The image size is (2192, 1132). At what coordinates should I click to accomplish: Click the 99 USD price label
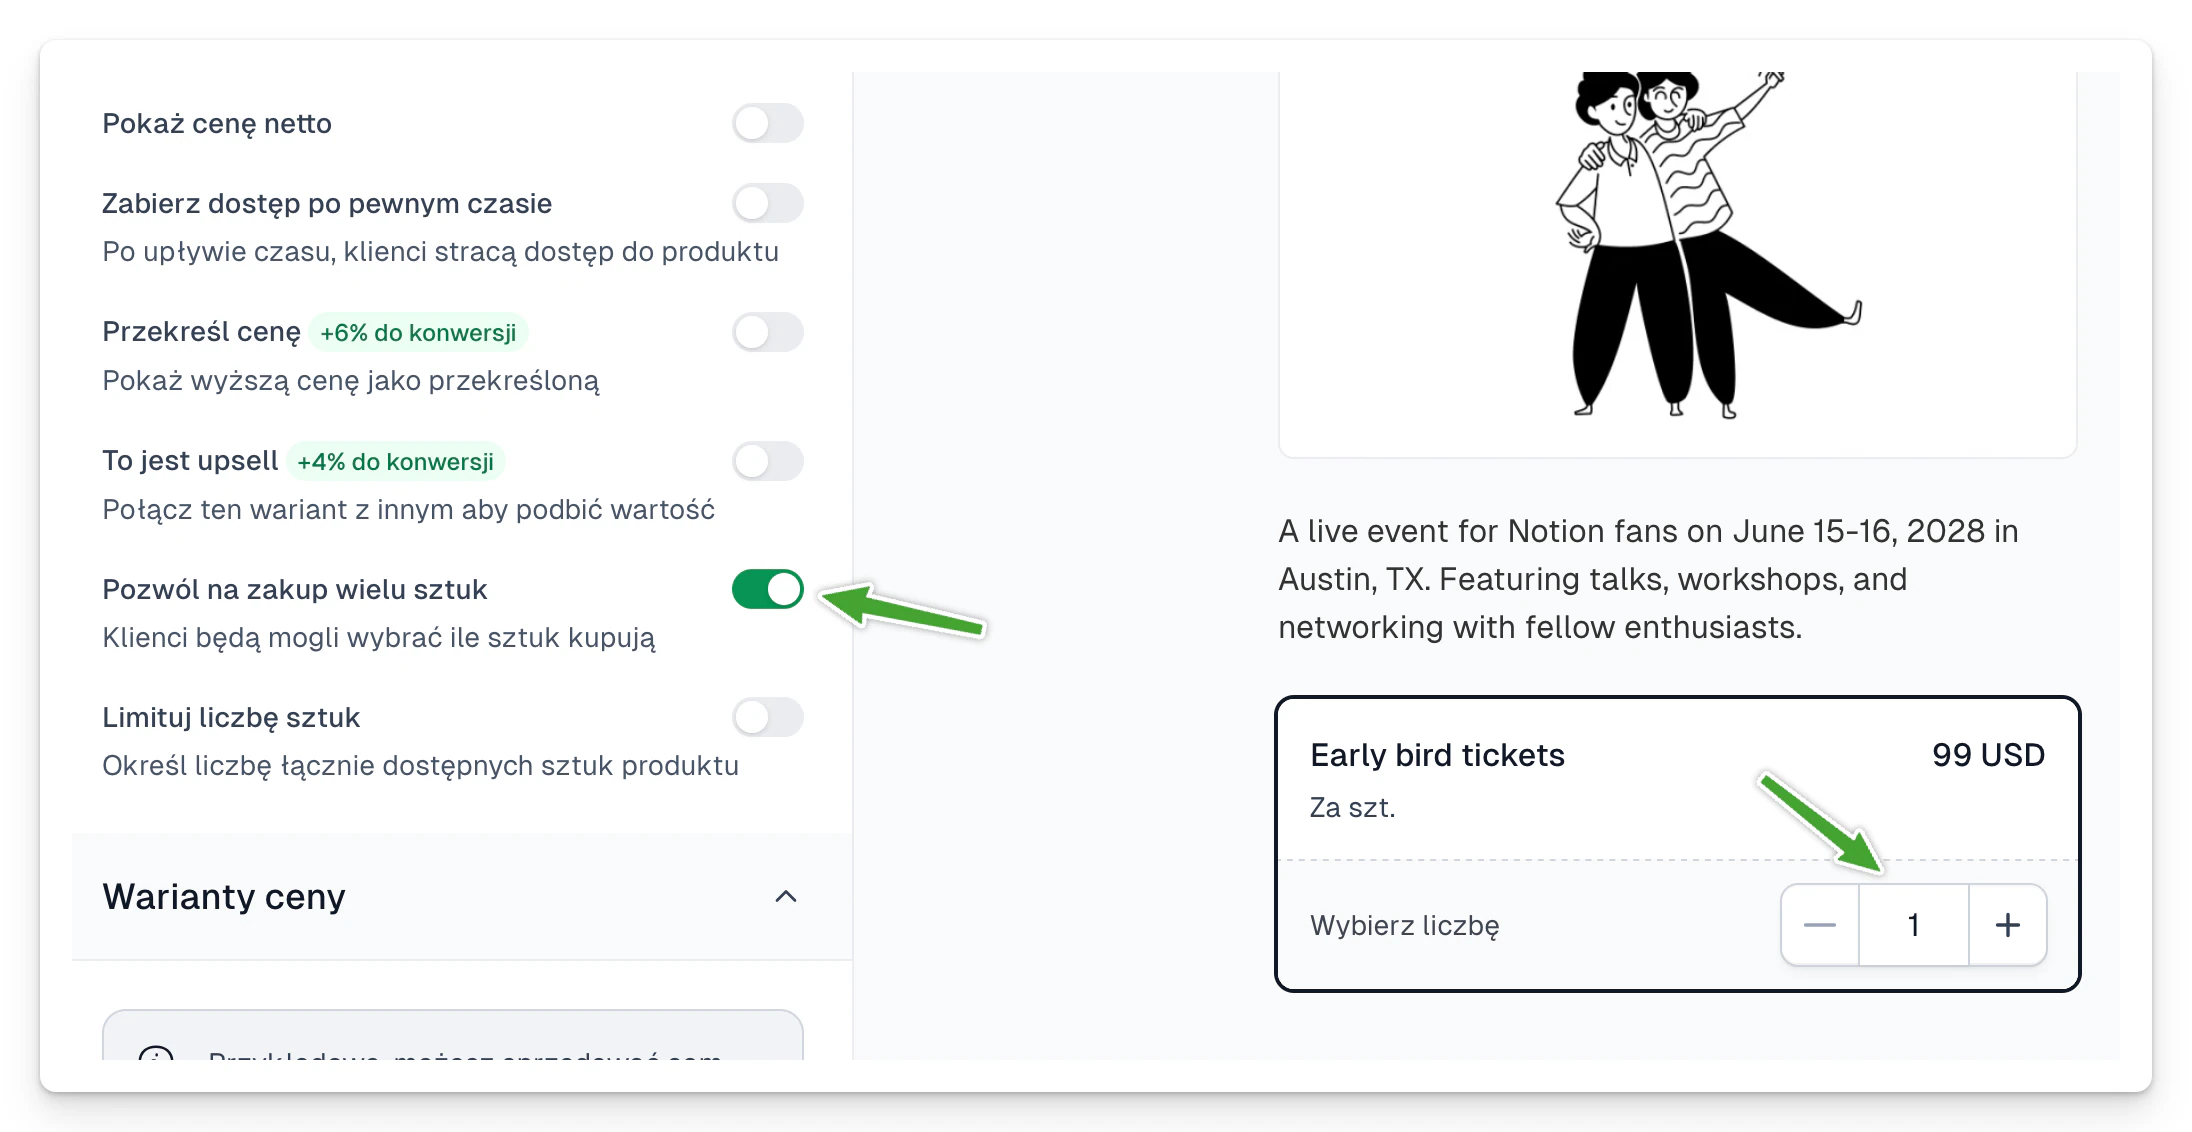(1988, 755)
